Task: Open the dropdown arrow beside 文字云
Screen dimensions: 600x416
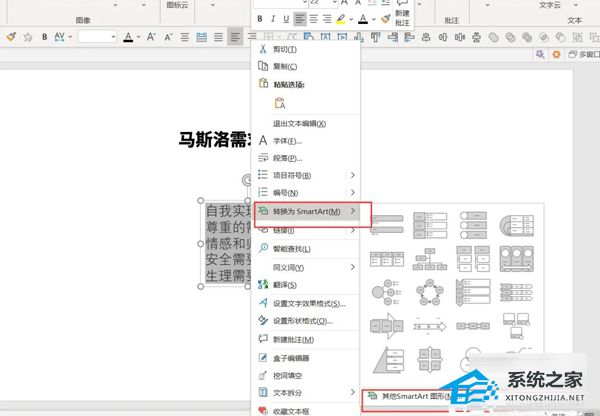Action: tap(576, 5)
